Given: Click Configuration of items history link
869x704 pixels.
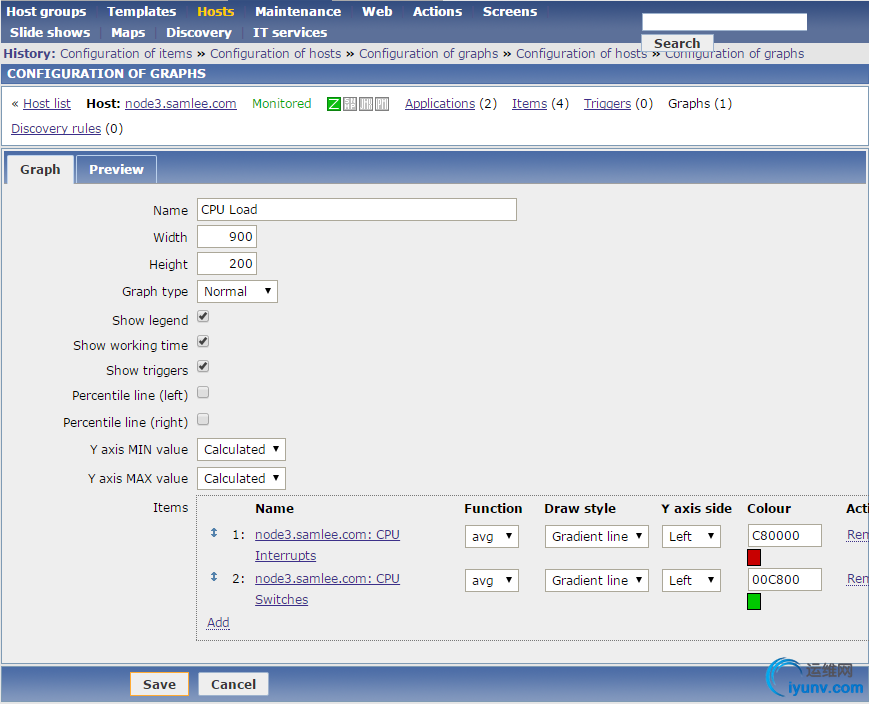Looking at the screenshot, I should pyautogui.click(x=126, y=54).
